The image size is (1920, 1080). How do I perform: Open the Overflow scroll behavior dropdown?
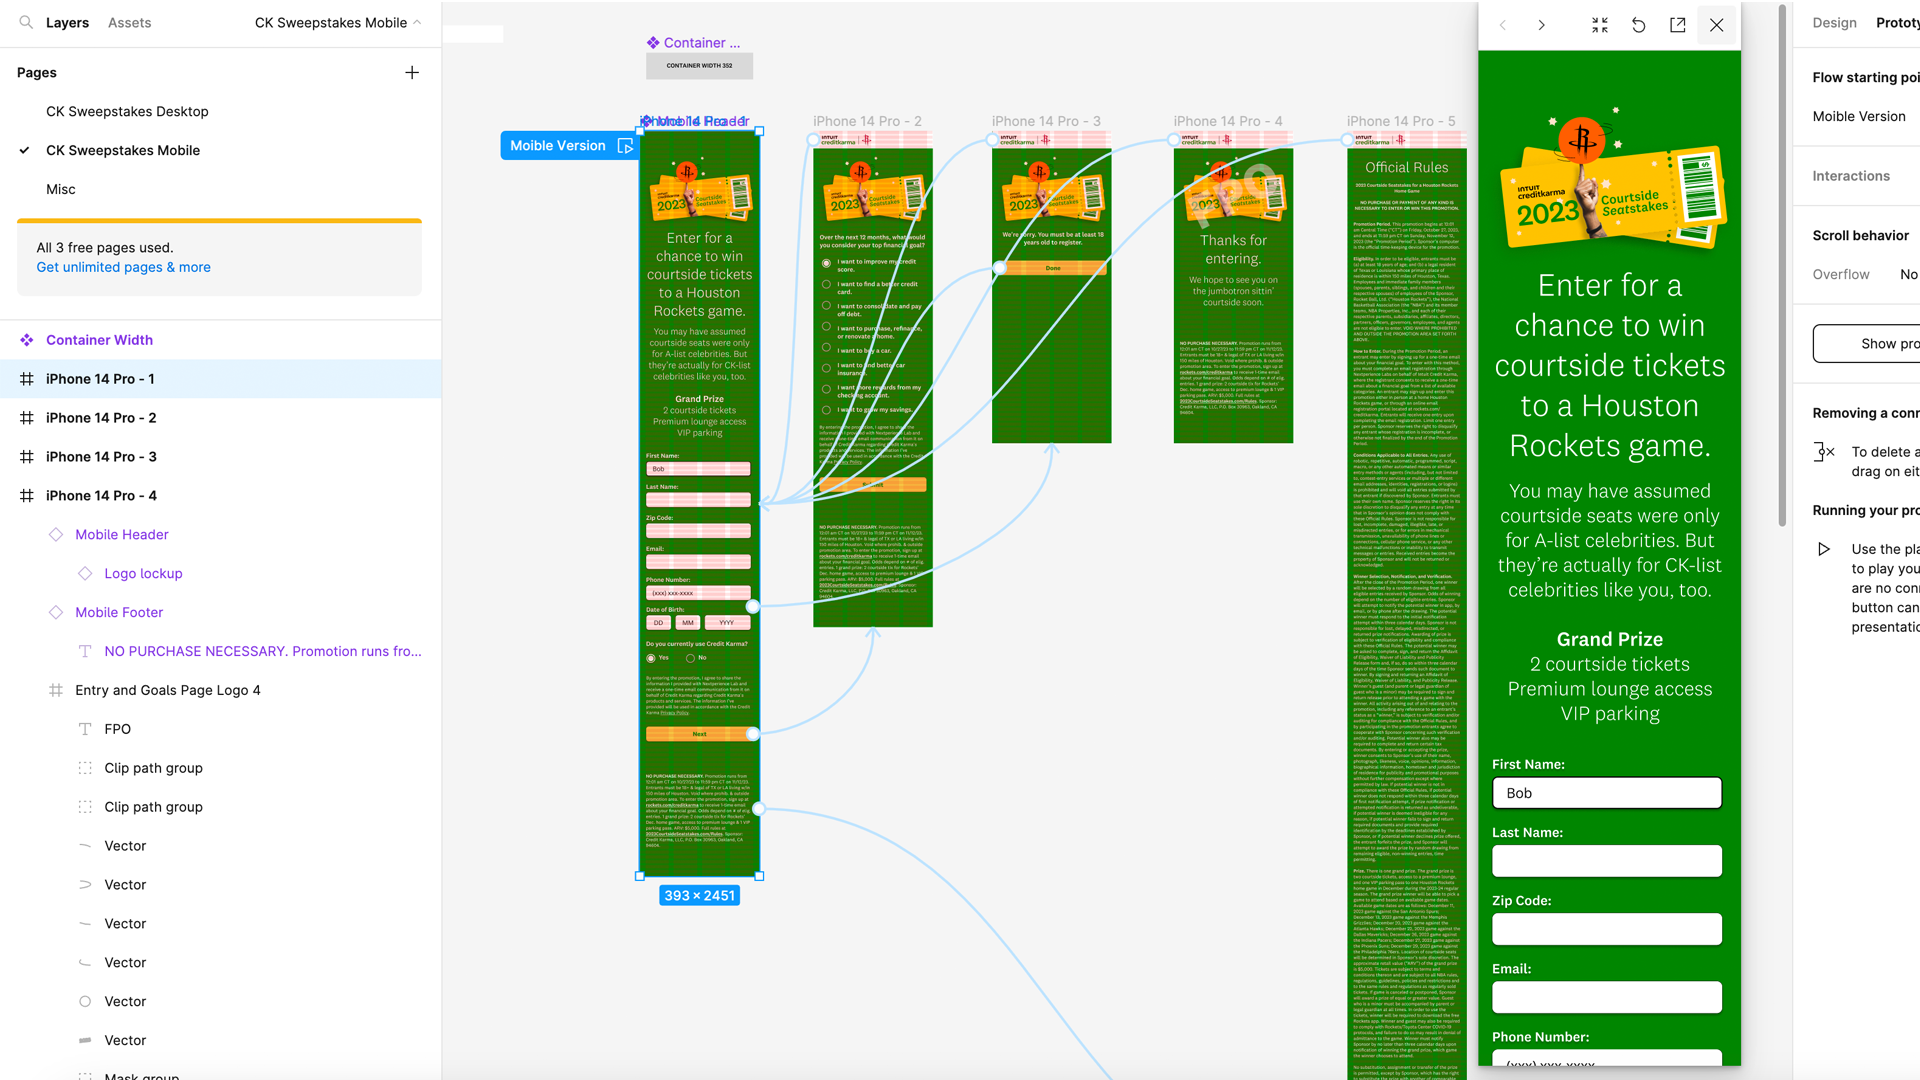click(x=1908, y=274)
